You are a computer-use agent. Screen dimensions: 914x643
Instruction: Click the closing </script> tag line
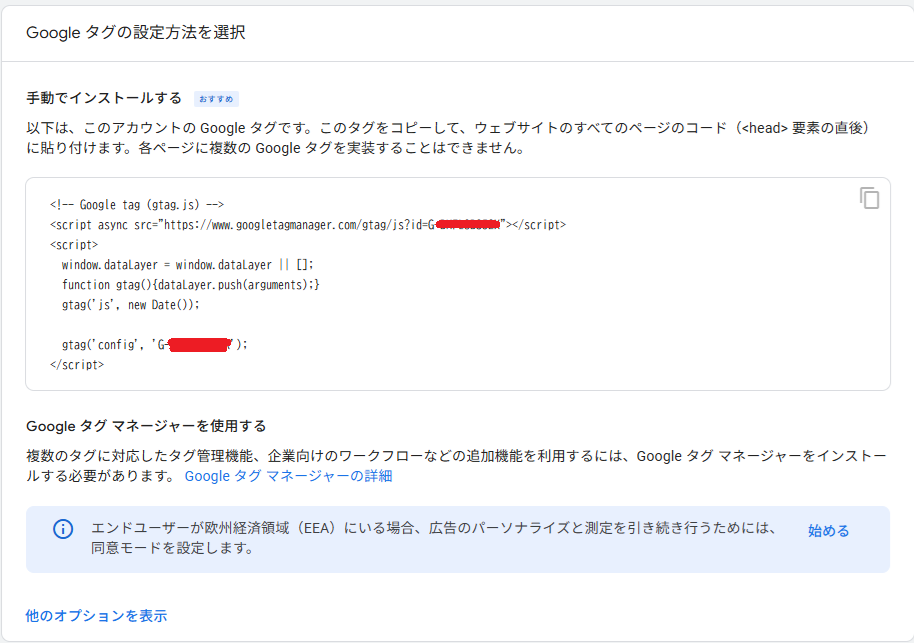click(x=77, y=364)
